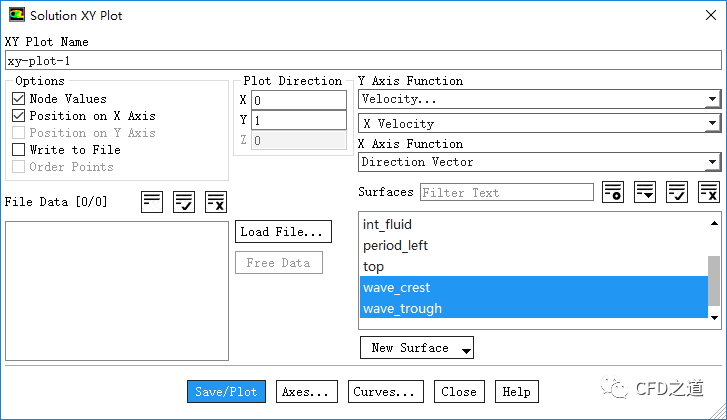Click the Surfaces toggle tree view icon
The height and width of the screenshot is (420, 727).
(645, 192)
